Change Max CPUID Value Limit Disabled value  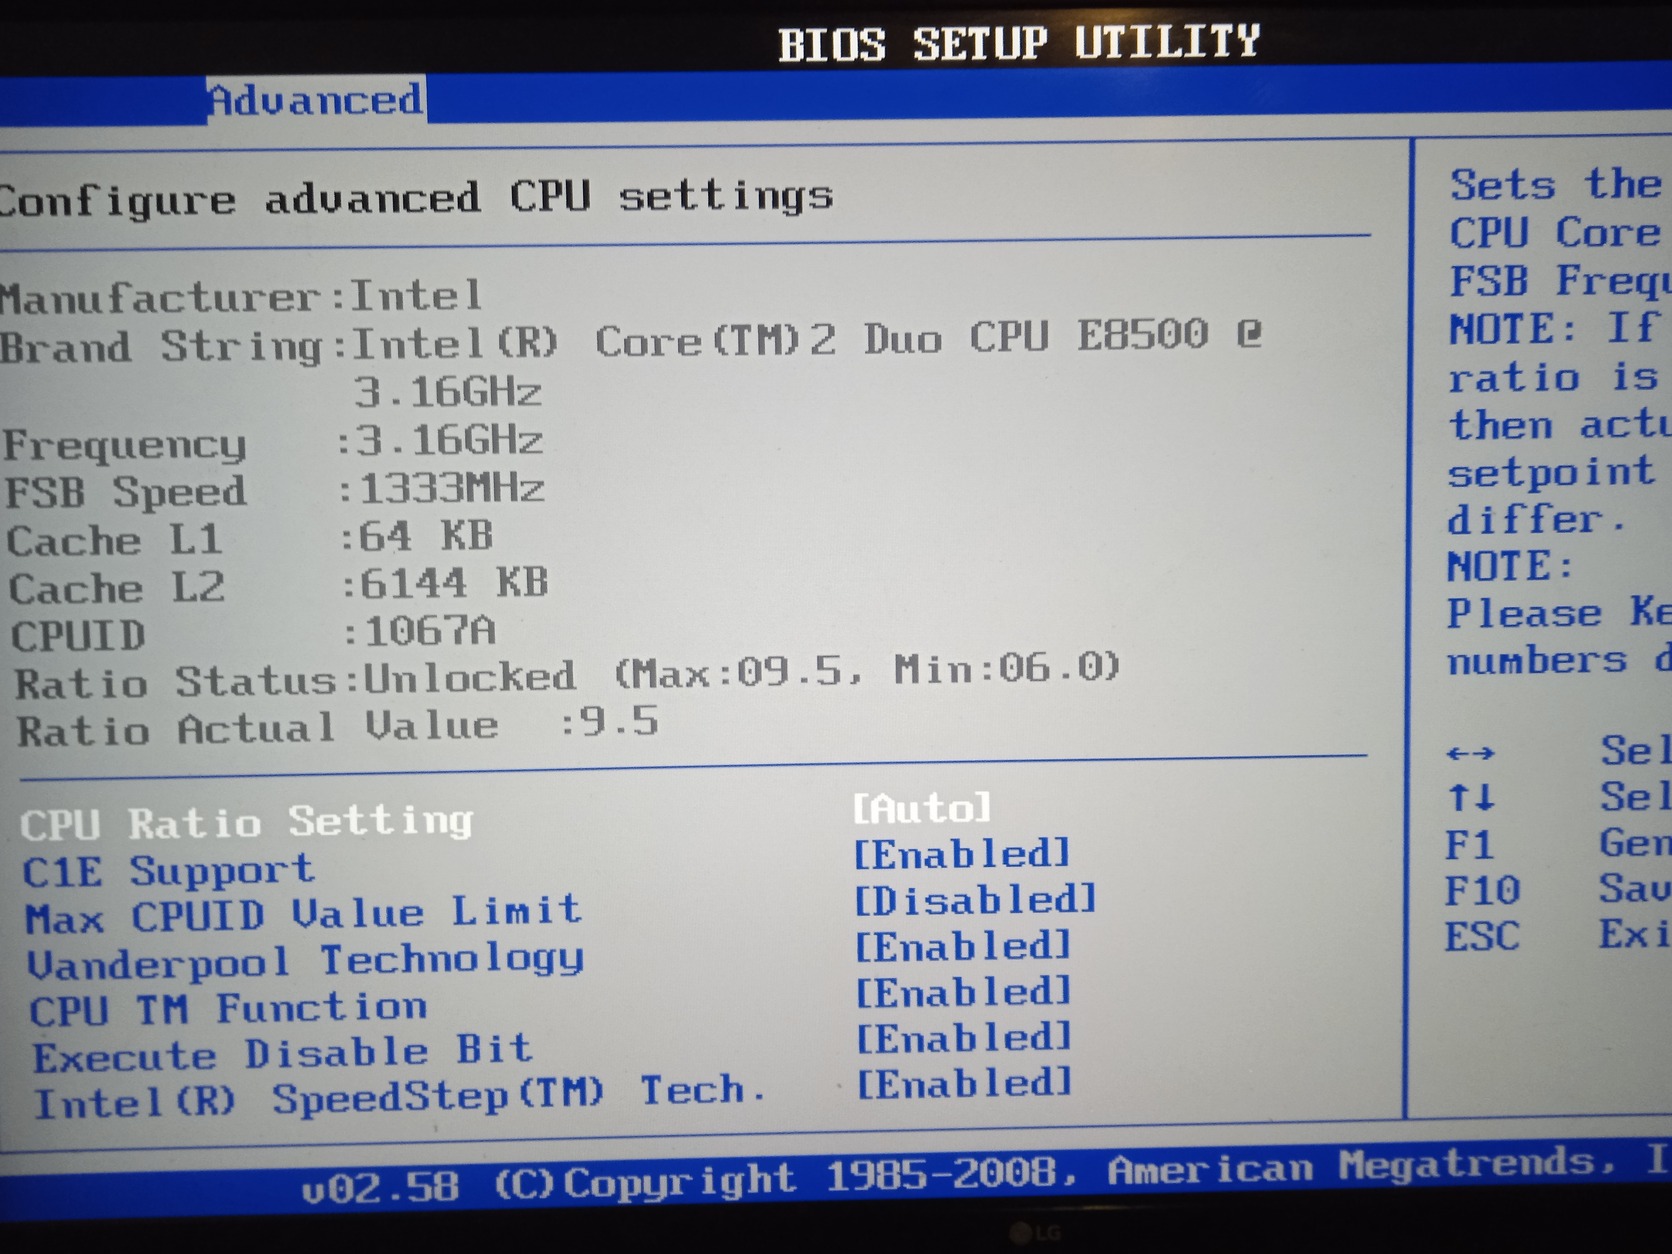[x=975, y=900]
